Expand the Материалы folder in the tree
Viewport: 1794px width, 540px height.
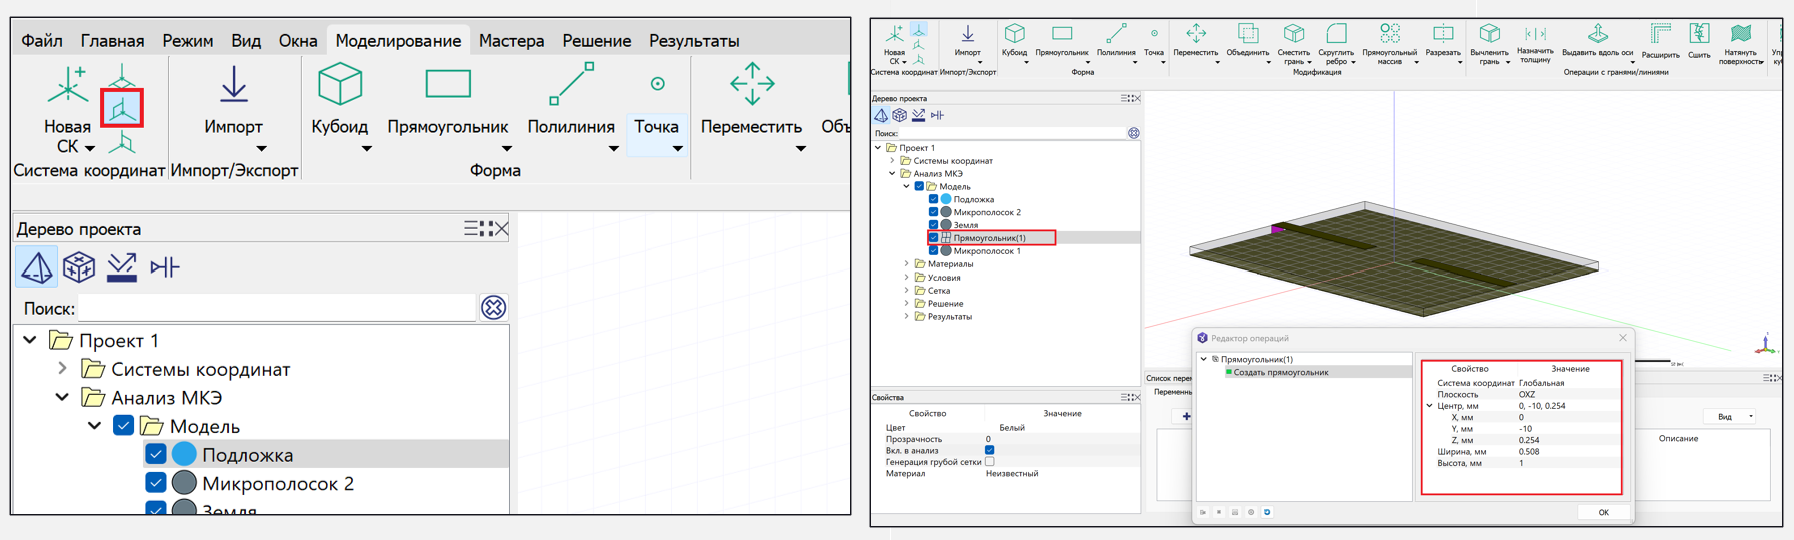point(907,264)
